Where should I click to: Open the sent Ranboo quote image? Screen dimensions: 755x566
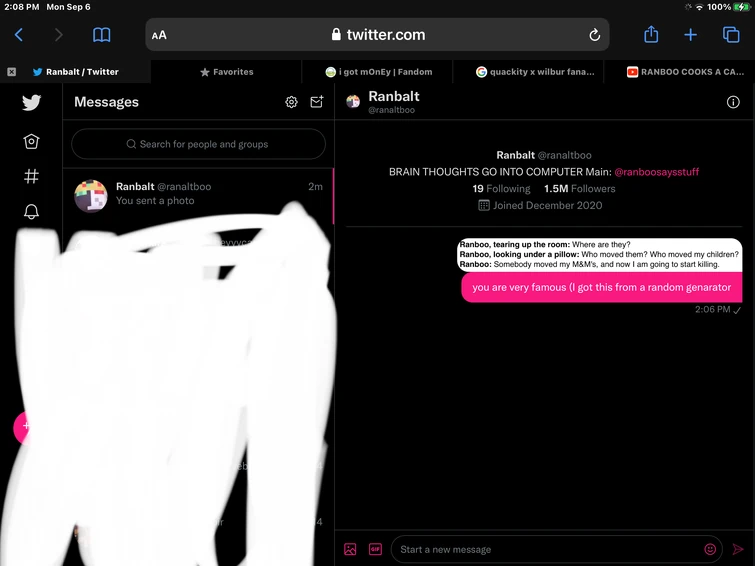(x=599, y=254)
